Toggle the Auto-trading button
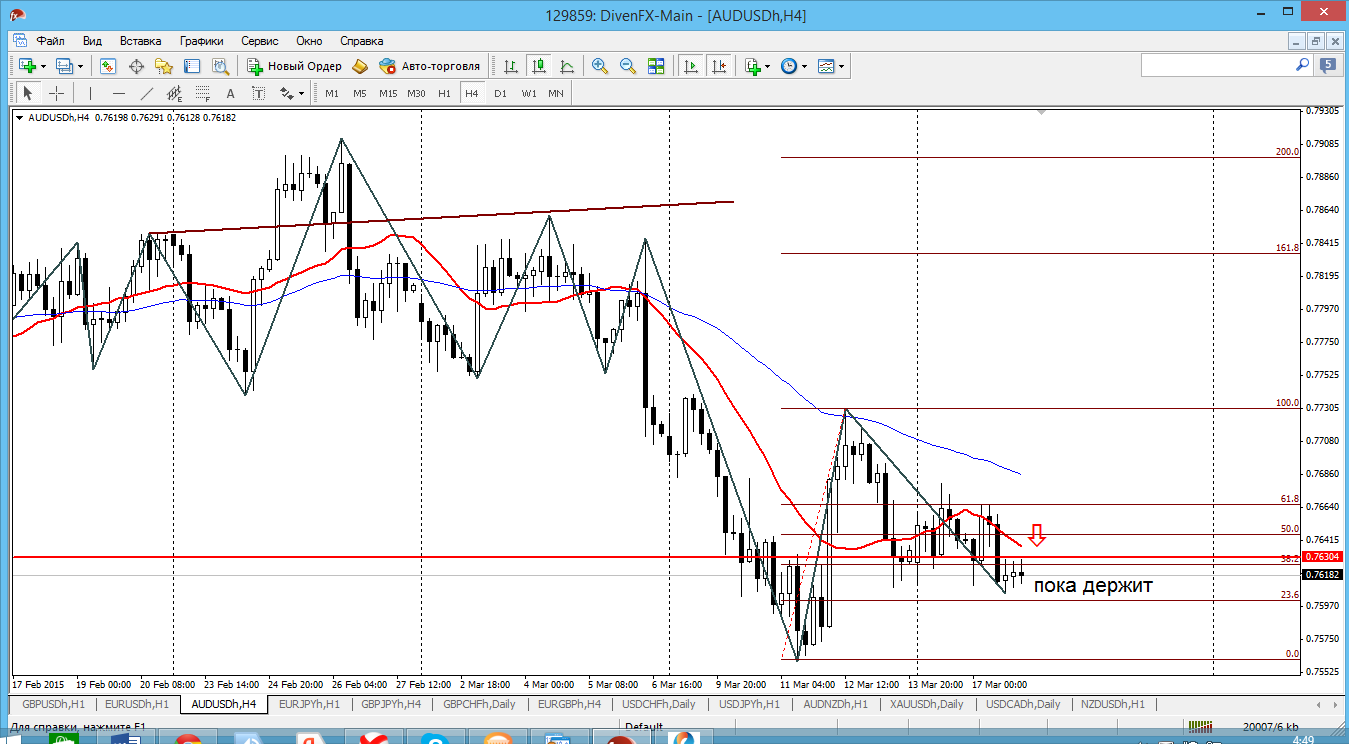Viewport: 1353px width, 744px height. 430,66
